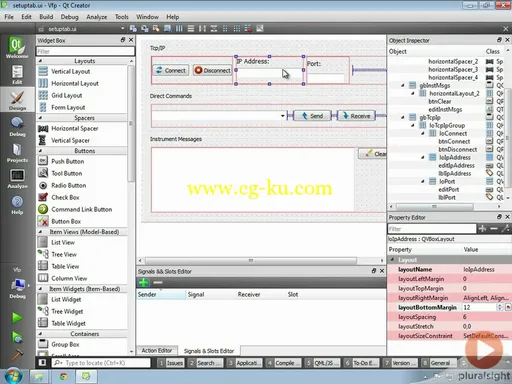This screenshot has width=512, height=384.
Task: Open the Analyze menu
Action: pyautogui.click(x=97, y=17)
